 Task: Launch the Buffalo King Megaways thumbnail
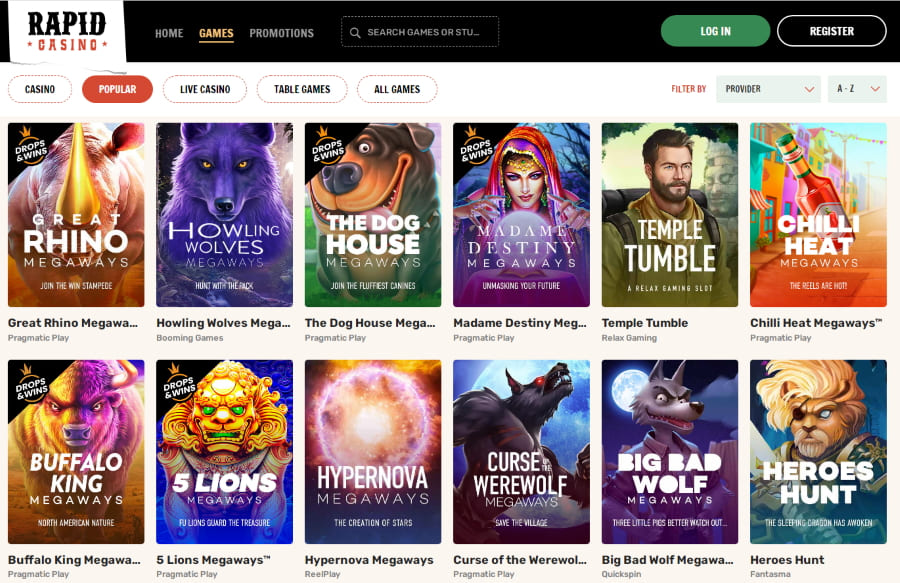tap(76, 452)
